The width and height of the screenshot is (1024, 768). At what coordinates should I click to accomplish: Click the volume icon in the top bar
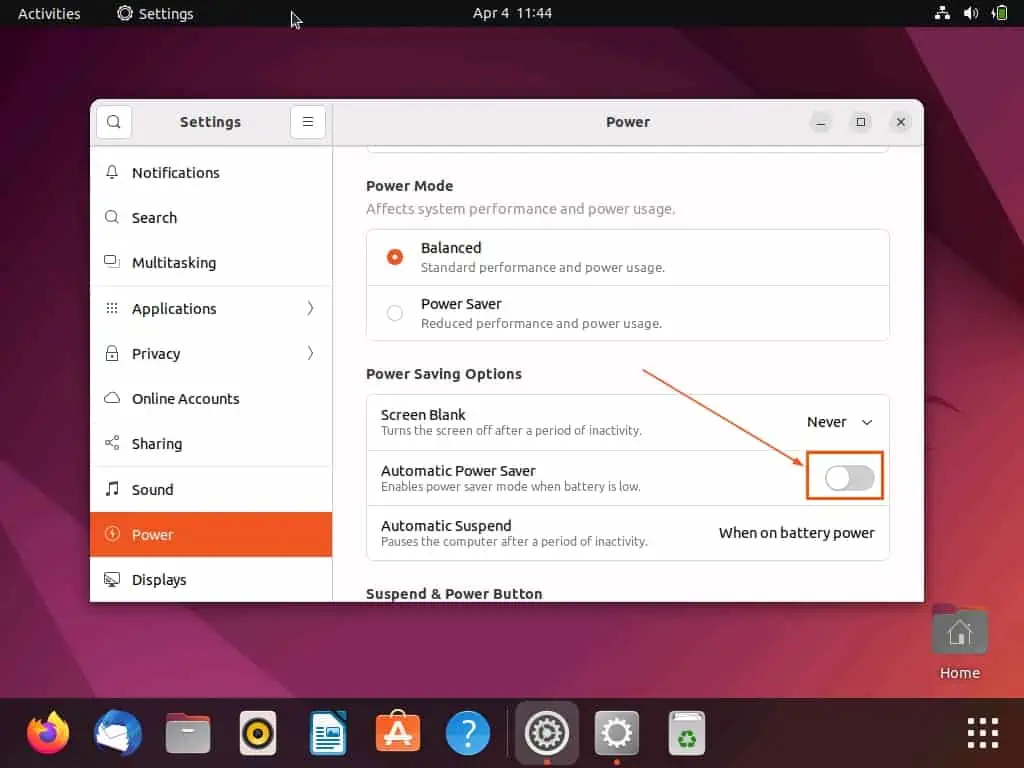971,13
